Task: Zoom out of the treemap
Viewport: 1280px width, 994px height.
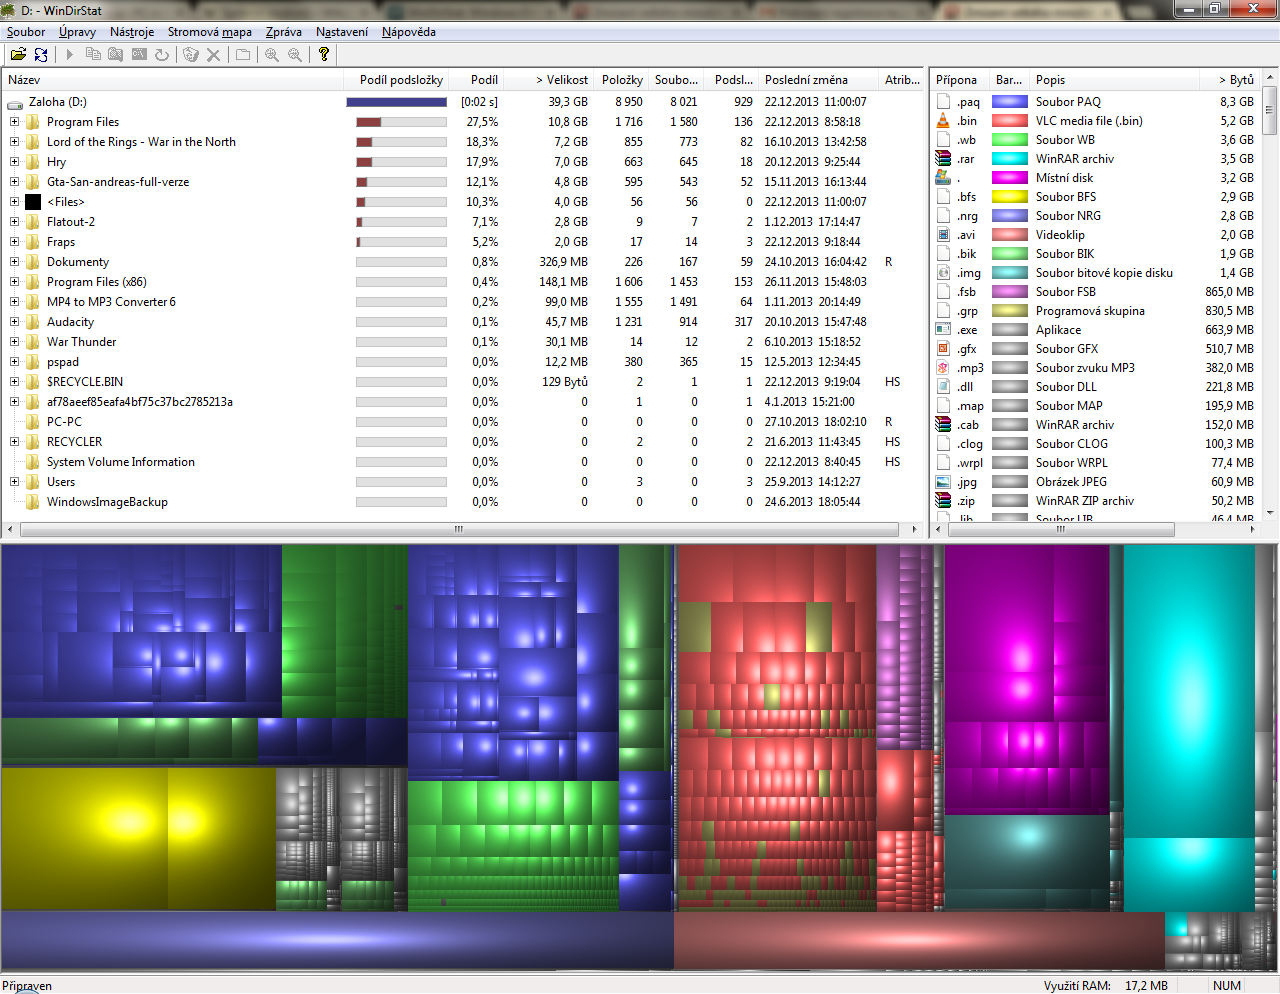Action: [295, 55]
